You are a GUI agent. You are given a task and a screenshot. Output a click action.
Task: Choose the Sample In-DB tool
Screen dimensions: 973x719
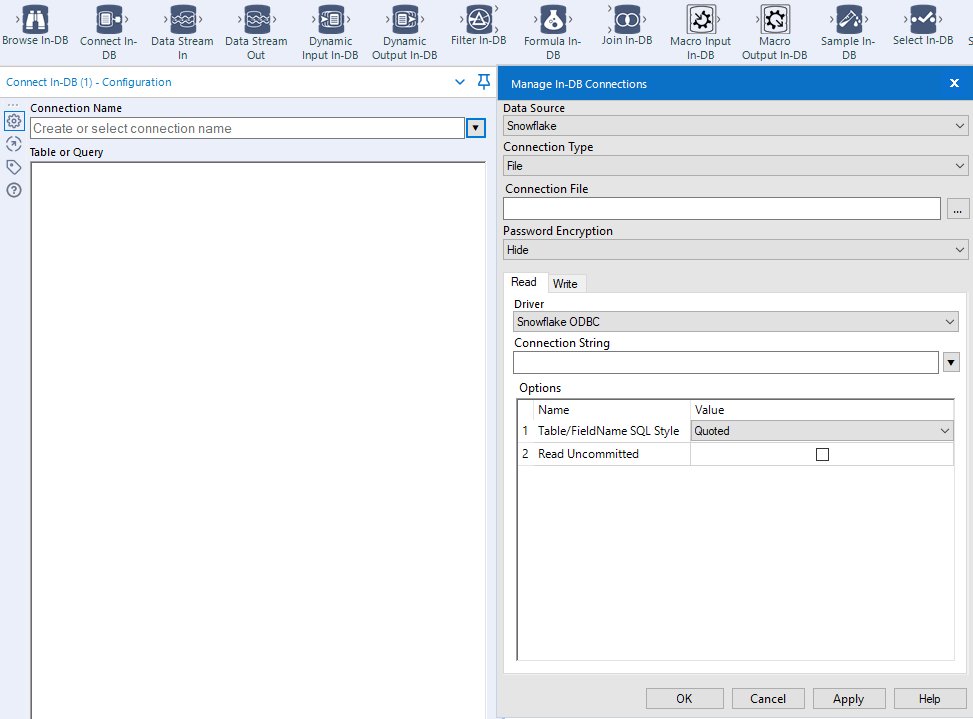pos(848,32)
